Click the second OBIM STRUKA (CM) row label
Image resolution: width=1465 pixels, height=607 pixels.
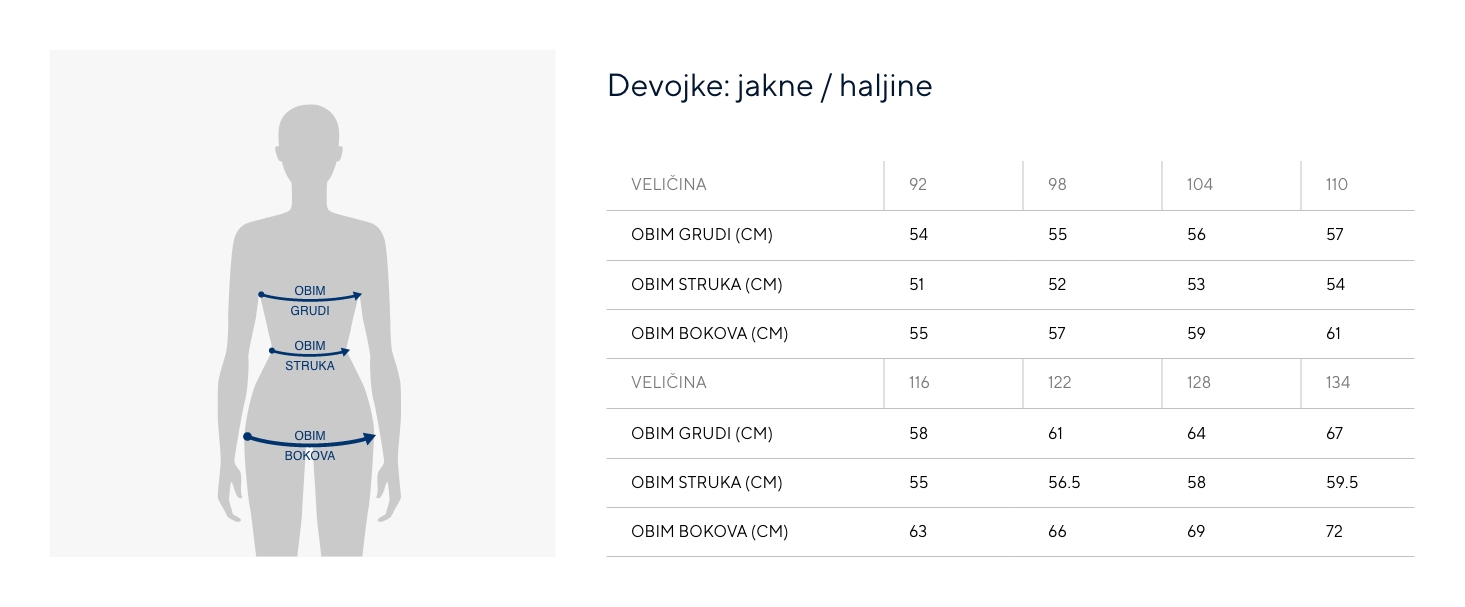click(x=707, y=482)
